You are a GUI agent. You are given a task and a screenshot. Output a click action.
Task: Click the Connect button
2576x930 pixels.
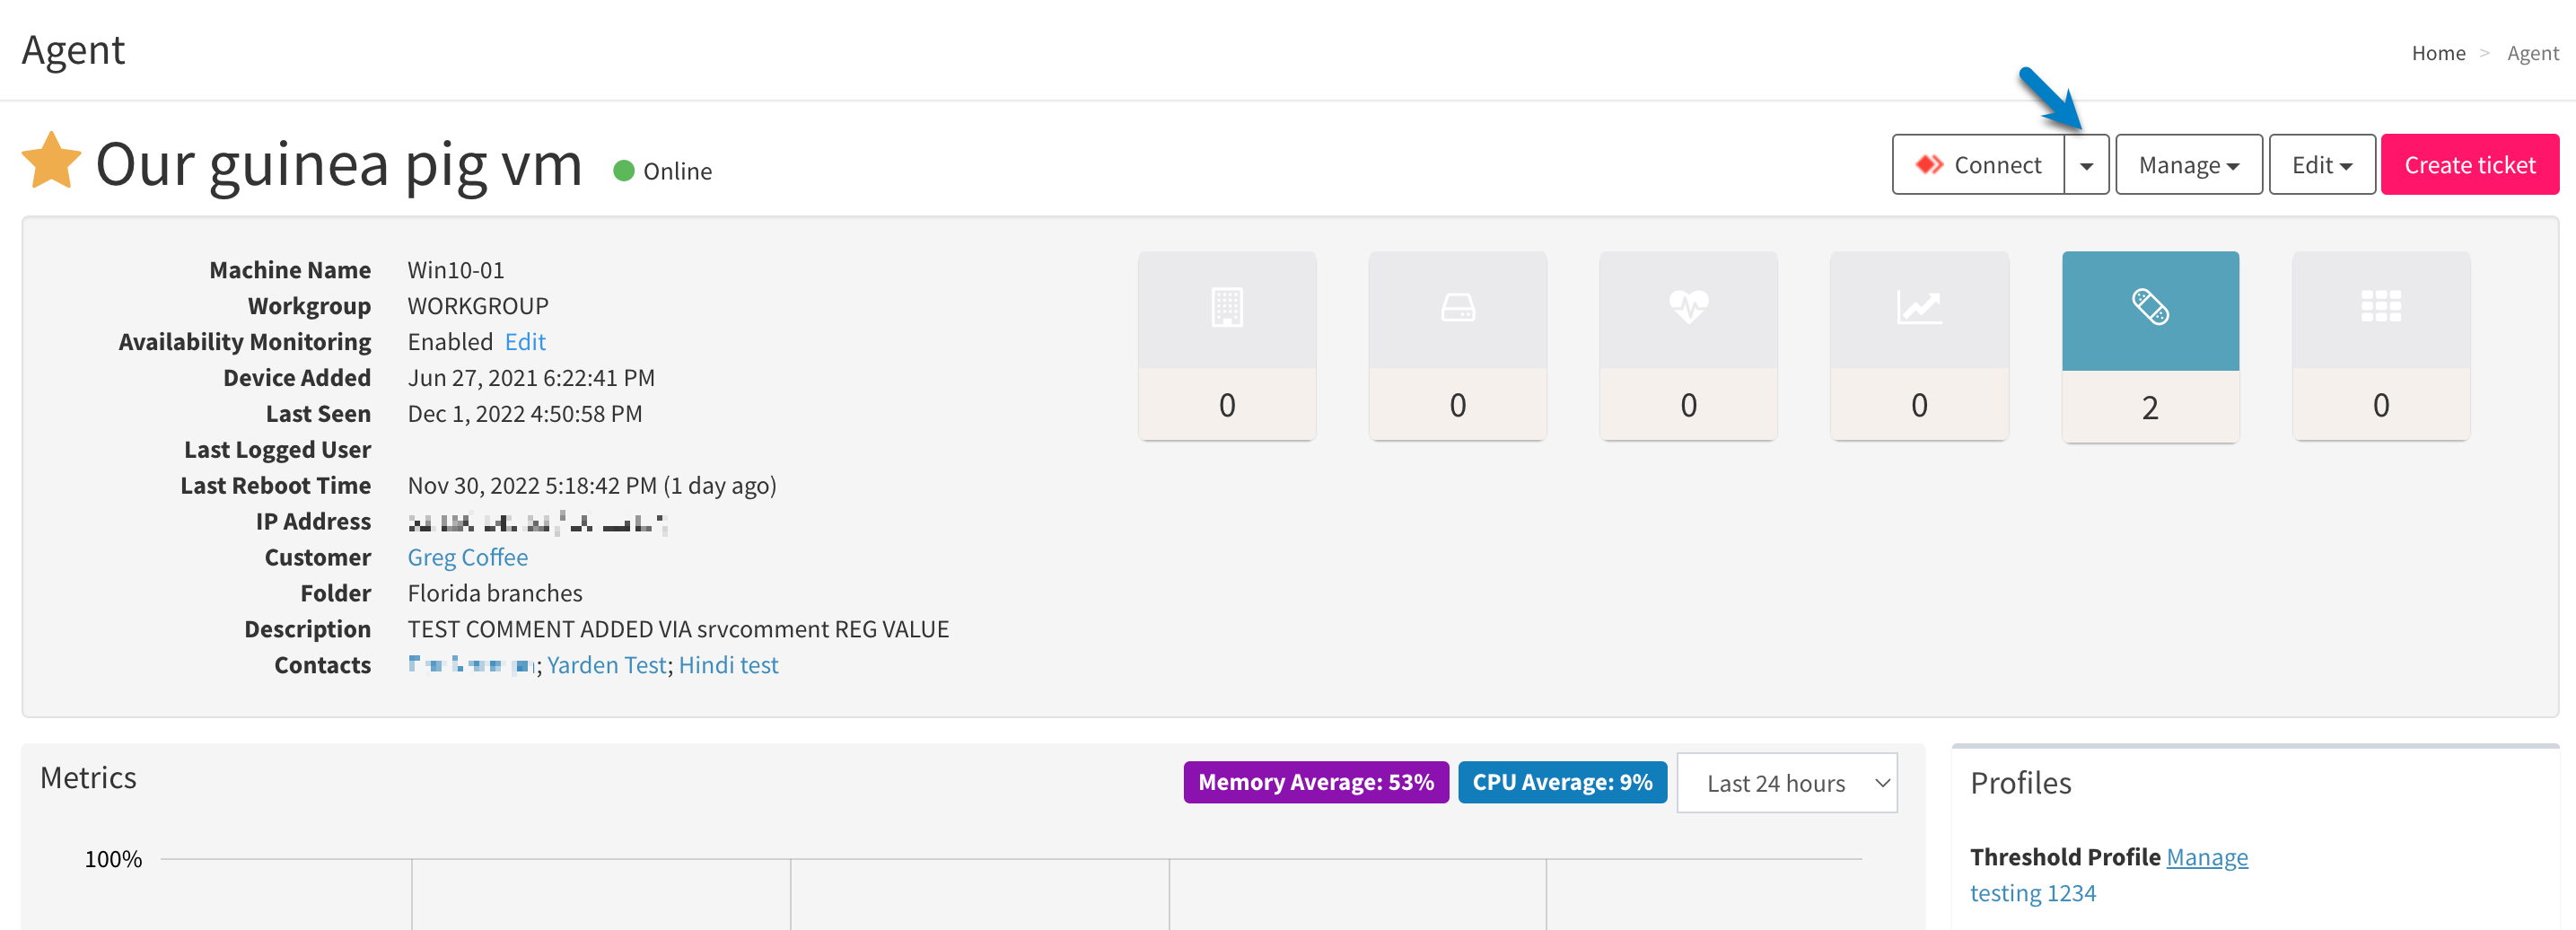coord(1978,165)
